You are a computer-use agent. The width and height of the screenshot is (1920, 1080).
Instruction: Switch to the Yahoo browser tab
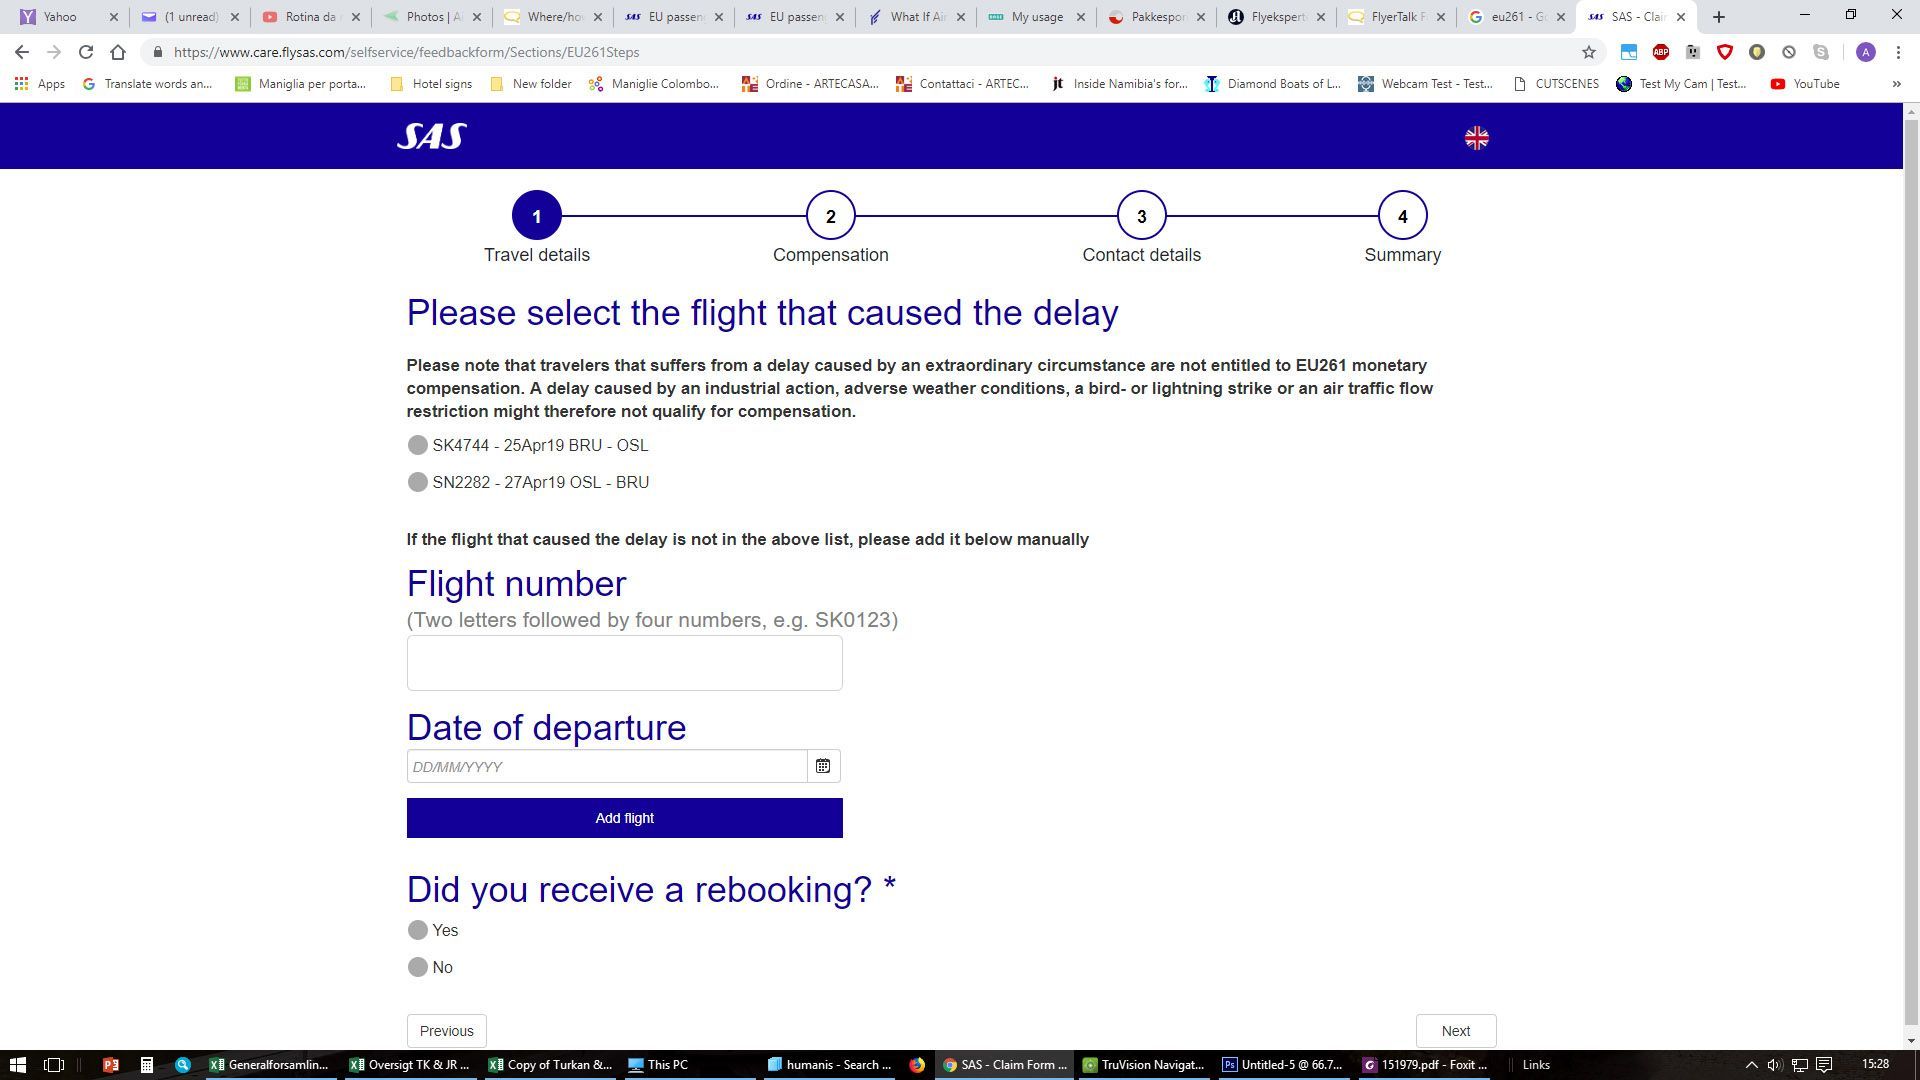[x=60, y=17]
